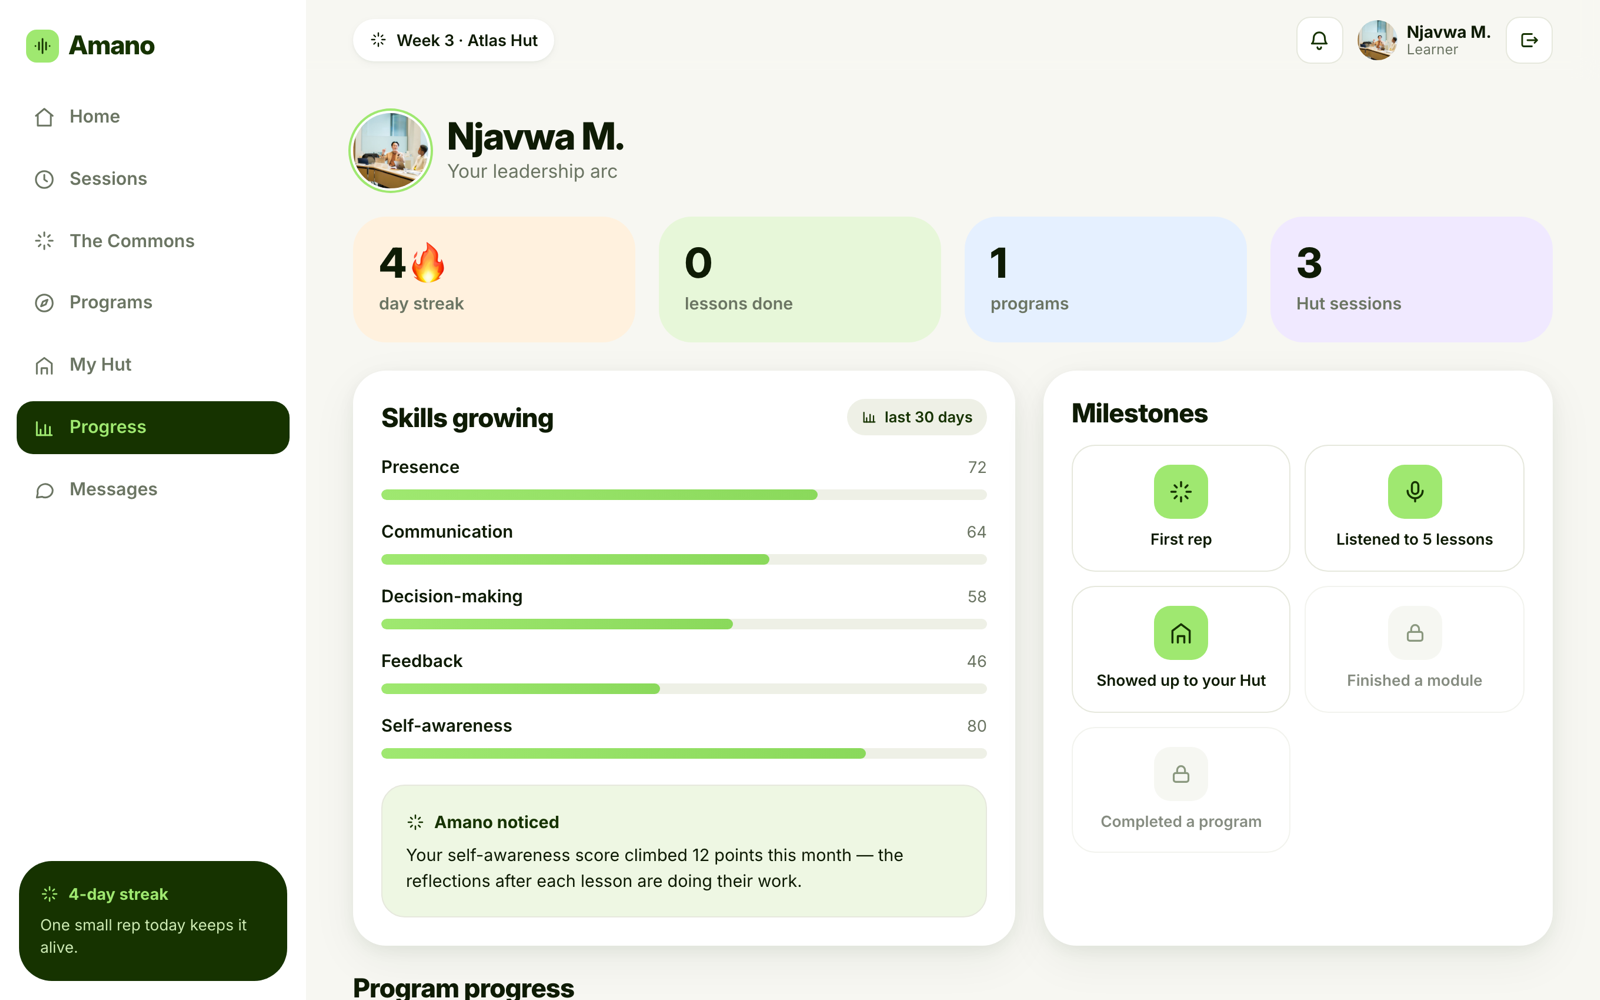Image resolution: width=1600 pixels, height=1000 pixels.
Task: Open the Hut sessions stat card
Action: click(1411, 280)
